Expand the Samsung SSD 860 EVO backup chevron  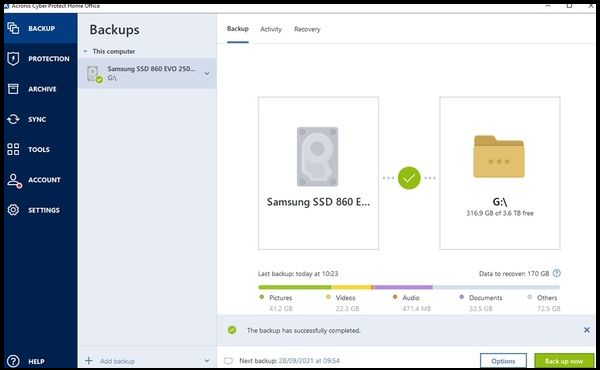(x=207, y=73)
